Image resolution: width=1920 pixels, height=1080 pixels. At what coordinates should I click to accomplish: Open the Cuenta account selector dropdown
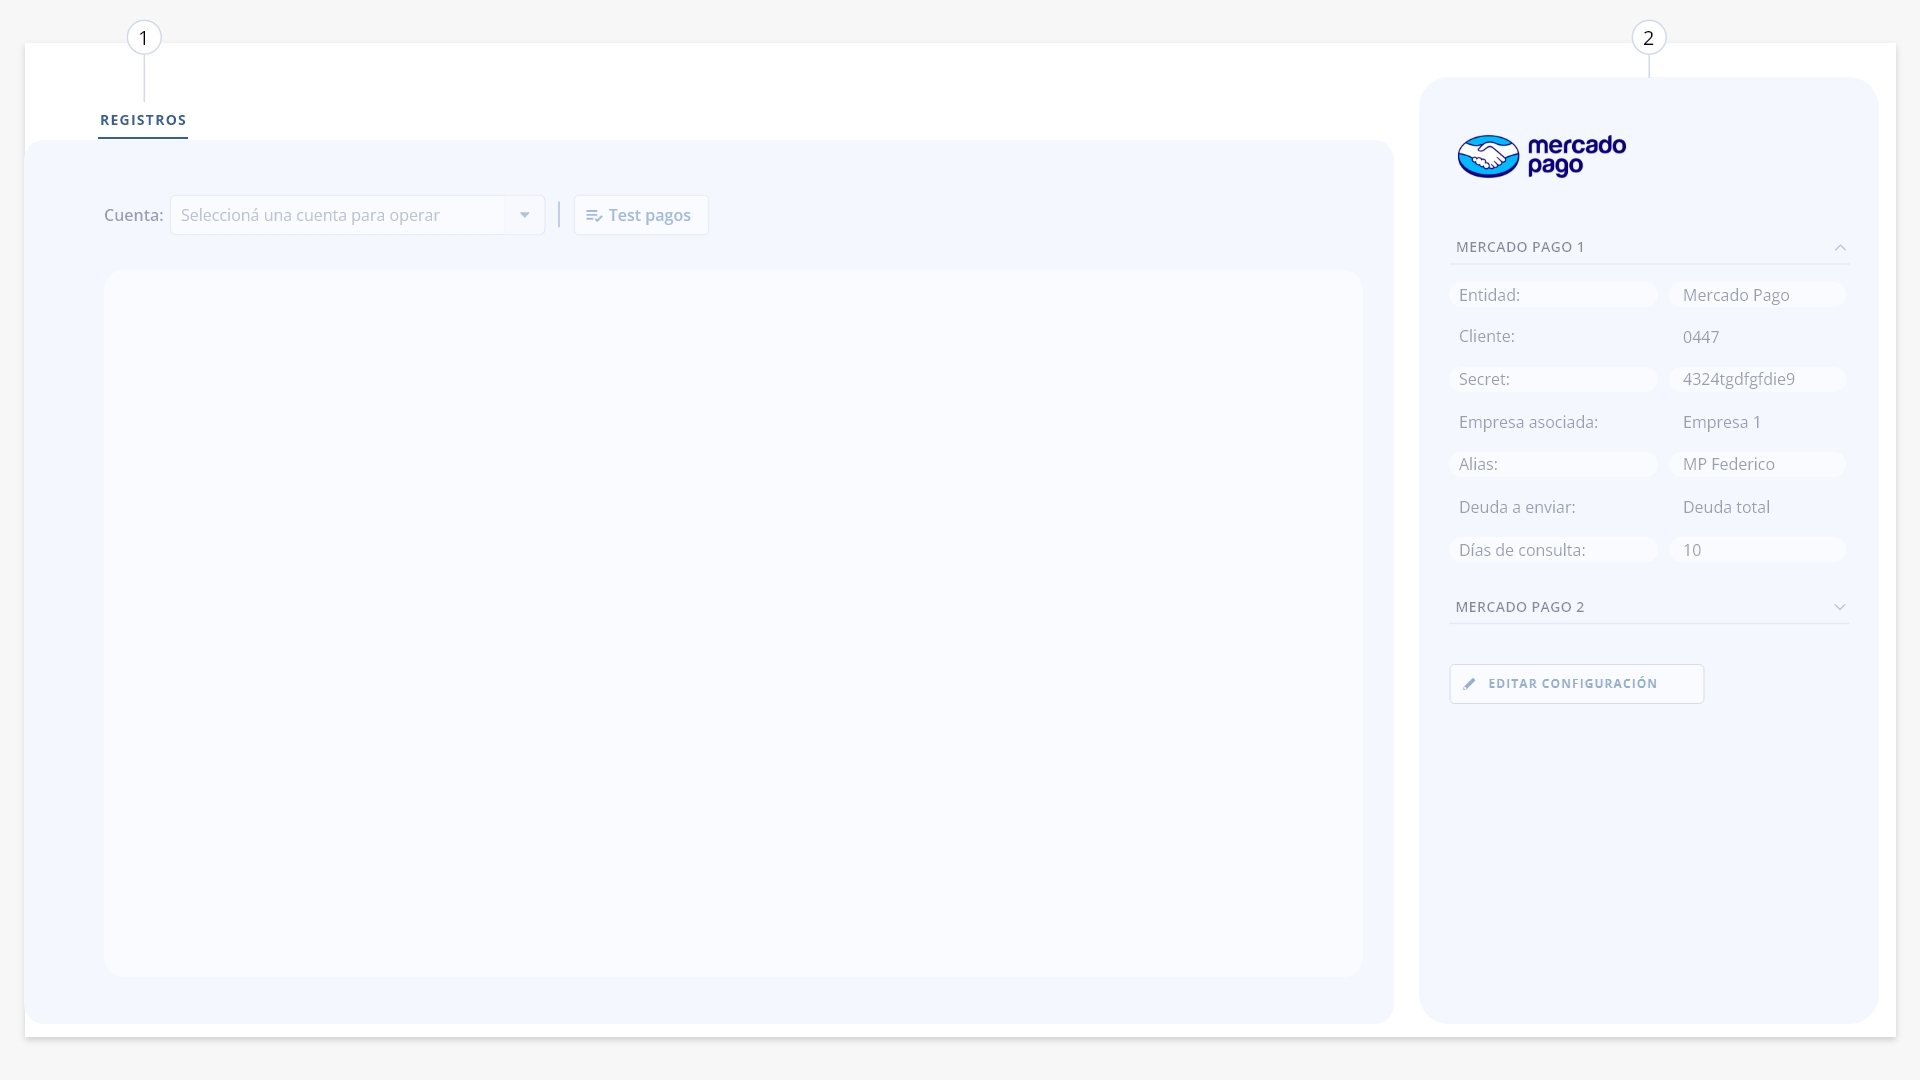pos(357,215)
